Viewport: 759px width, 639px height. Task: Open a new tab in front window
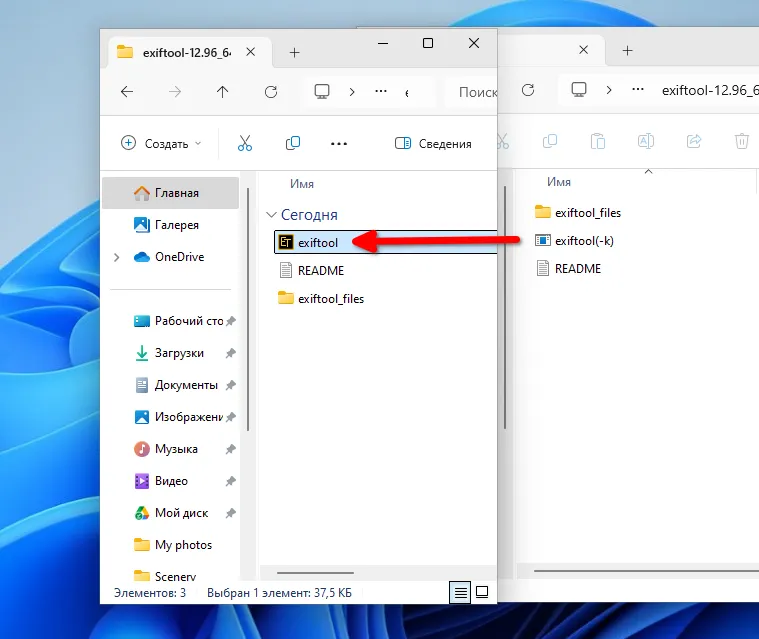click(294, 52)
